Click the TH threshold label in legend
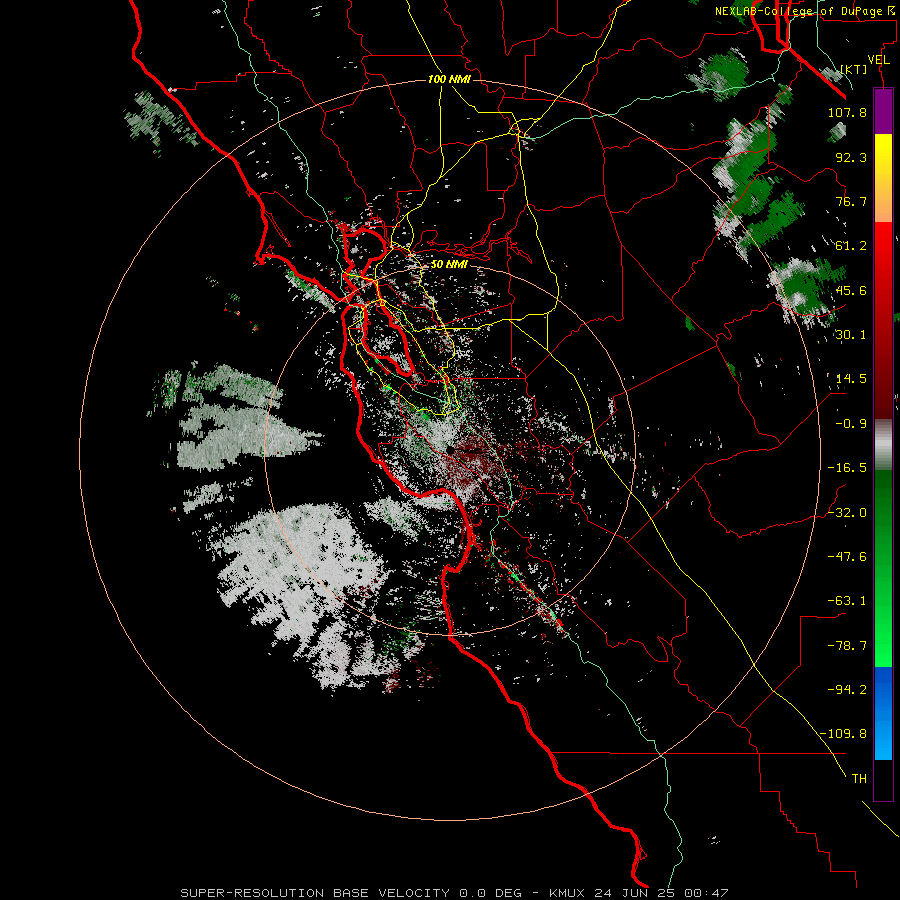 [x=859, y=779]
